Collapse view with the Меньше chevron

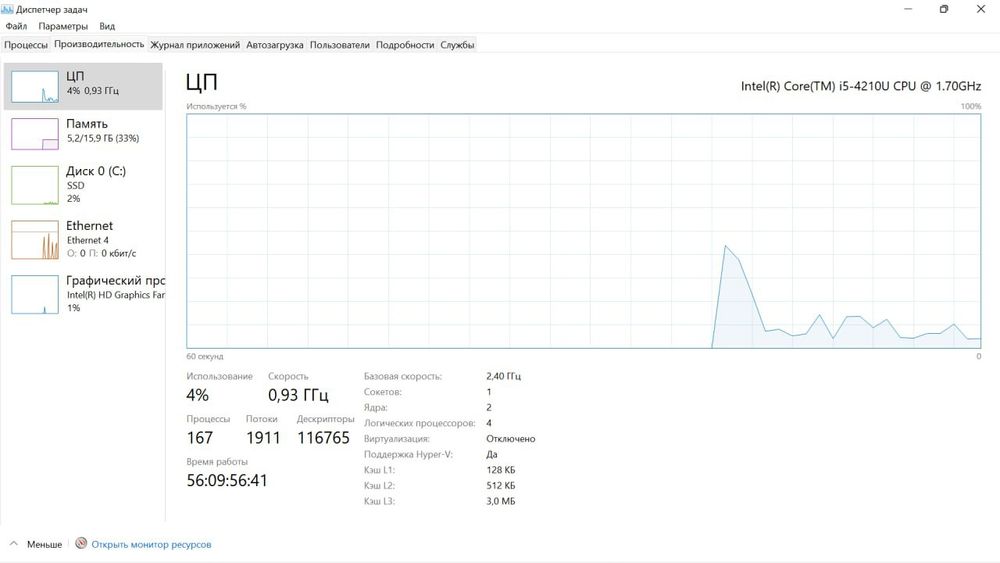pyautogui.click(x=13, y=544)
